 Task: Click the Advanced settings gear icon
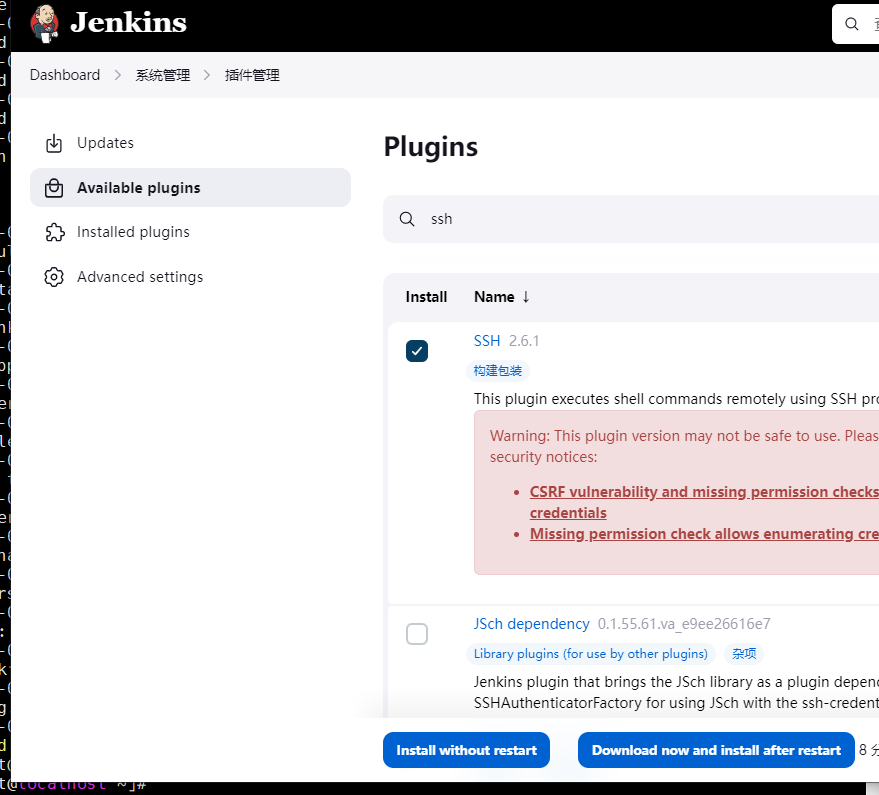tap(54, 277)
